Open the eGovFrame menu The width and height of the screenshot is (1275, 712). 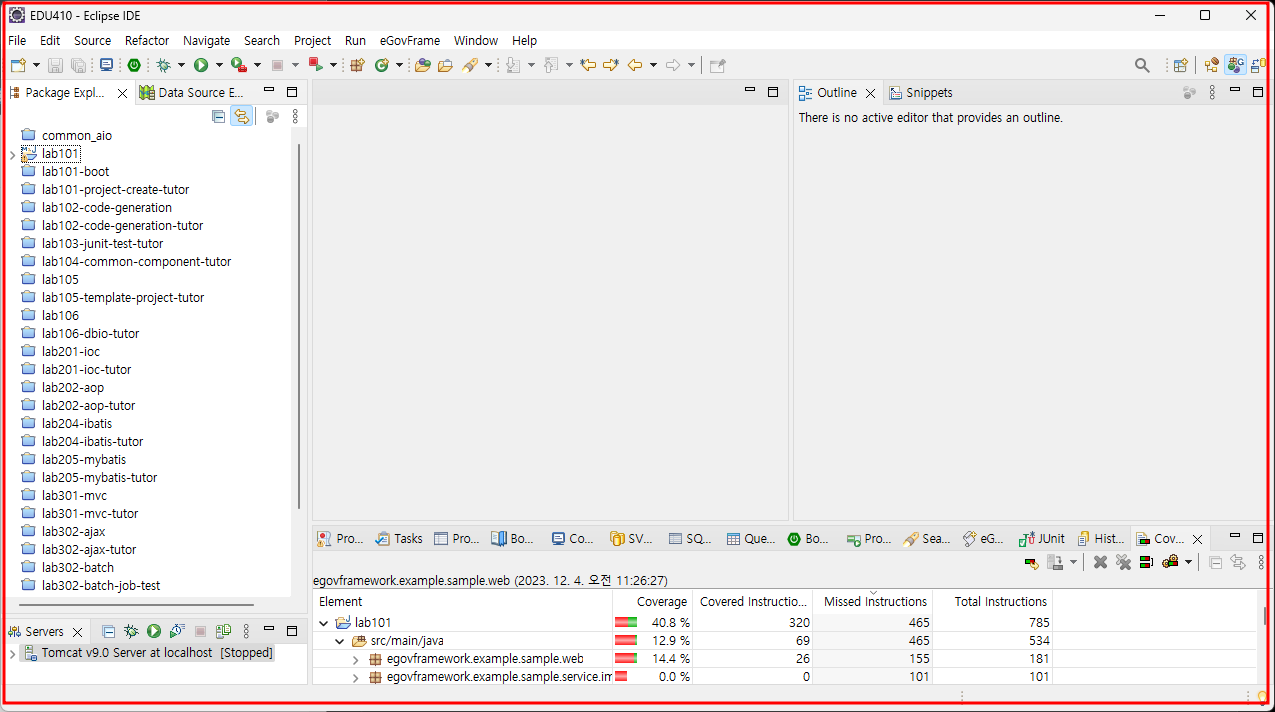pyautogui.click(x=410, y=41)
